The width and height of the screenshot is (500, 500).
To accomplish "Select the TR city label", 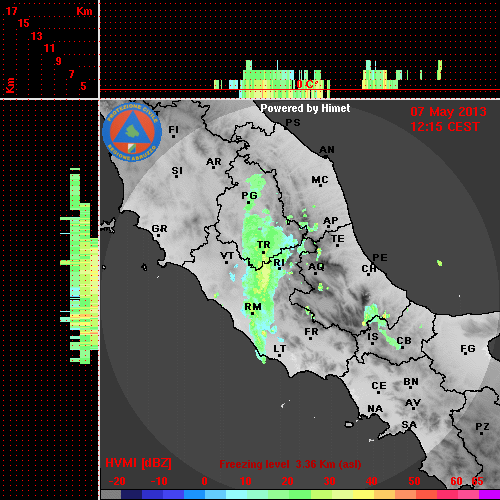I will [x=263, y=245].
